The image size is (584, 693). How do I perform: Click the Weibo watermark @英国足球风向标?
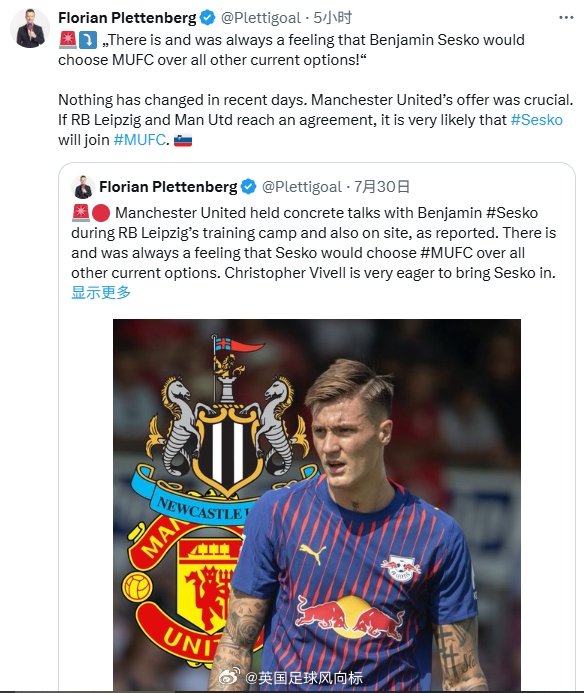tap(292, 677)
